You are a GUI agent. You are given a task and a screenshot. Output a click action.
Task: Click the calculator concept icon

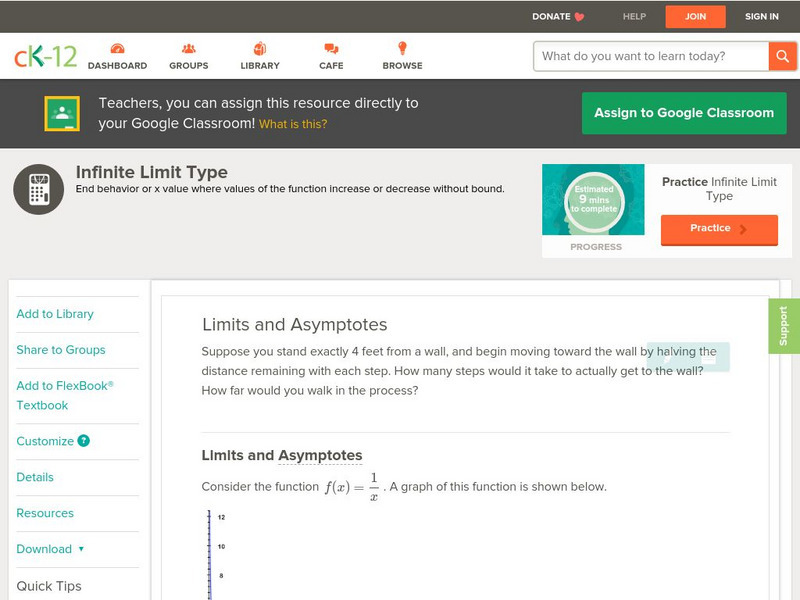(x=39, y=189)
